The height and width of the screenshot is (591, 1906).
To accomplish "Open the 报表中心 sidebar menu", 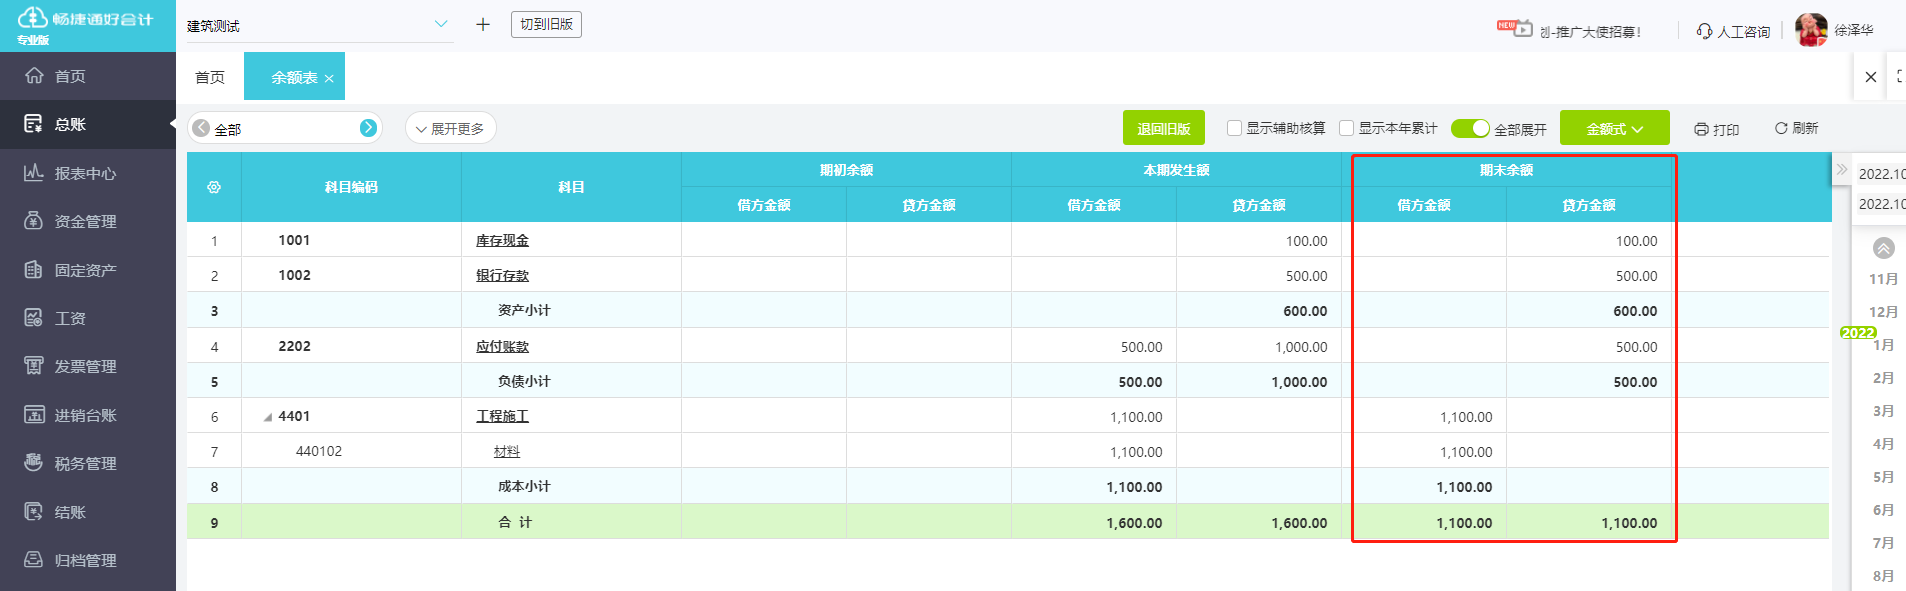I will tap(85, 173).
